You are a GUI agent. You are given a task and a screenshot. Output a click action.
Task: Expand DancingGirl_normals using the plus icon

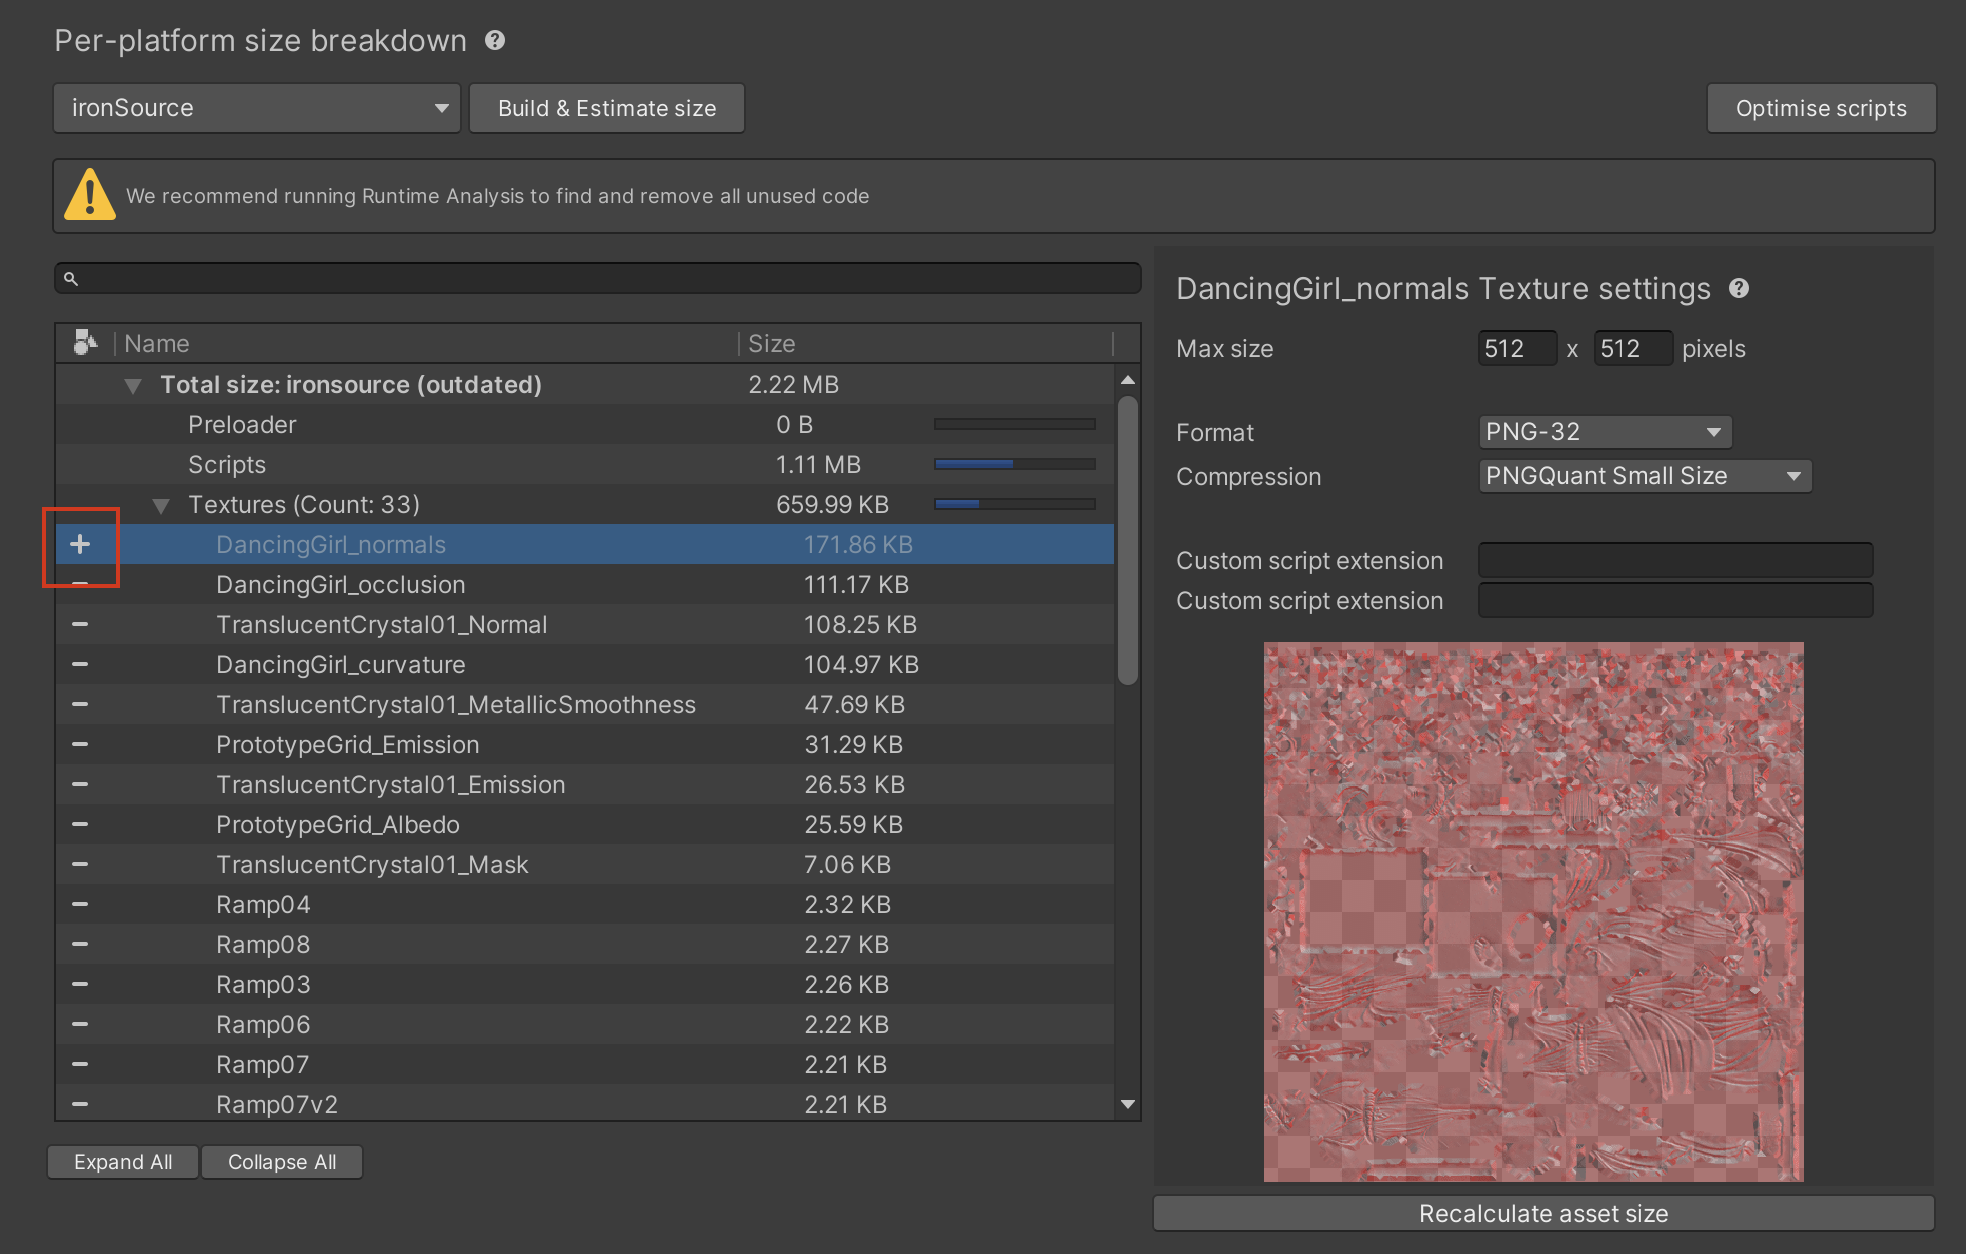[81, 544]
